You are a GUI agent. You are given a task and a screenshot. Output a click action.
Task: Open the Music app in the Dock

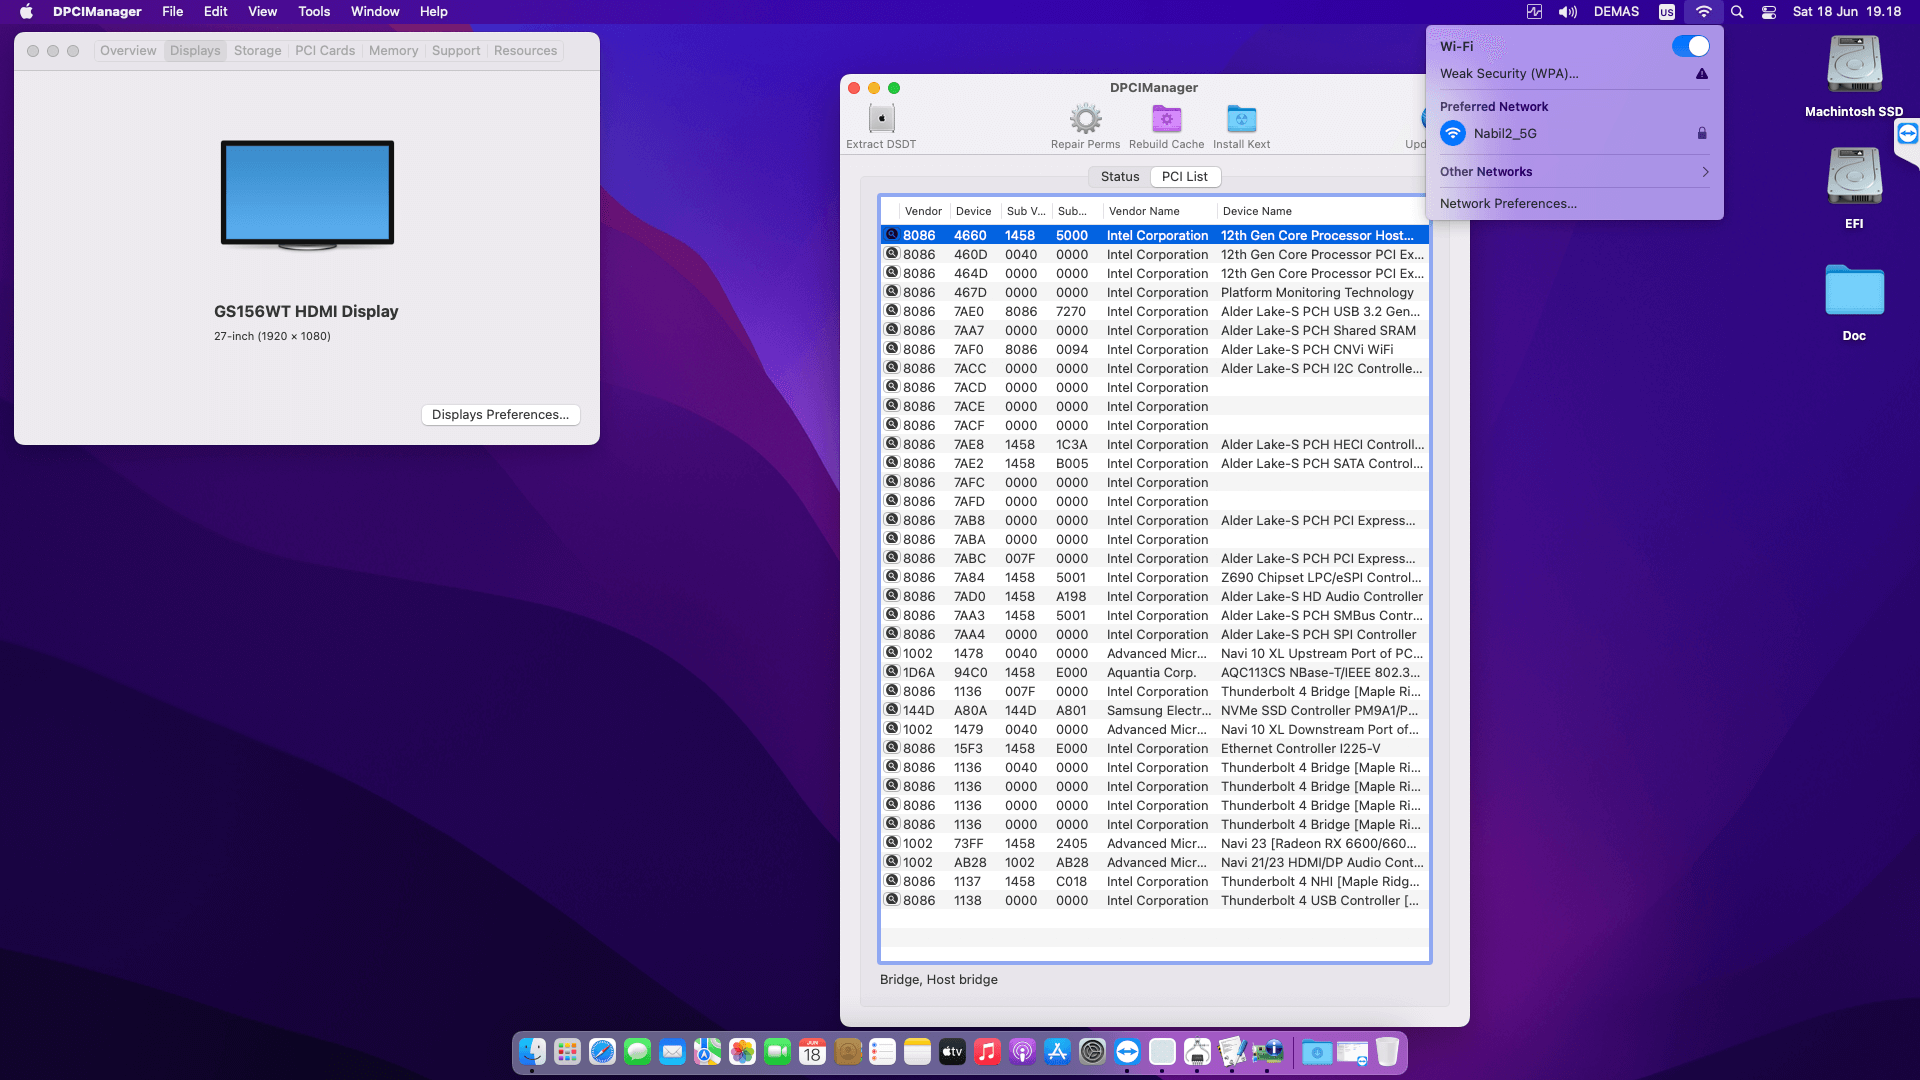[987, 1052]
